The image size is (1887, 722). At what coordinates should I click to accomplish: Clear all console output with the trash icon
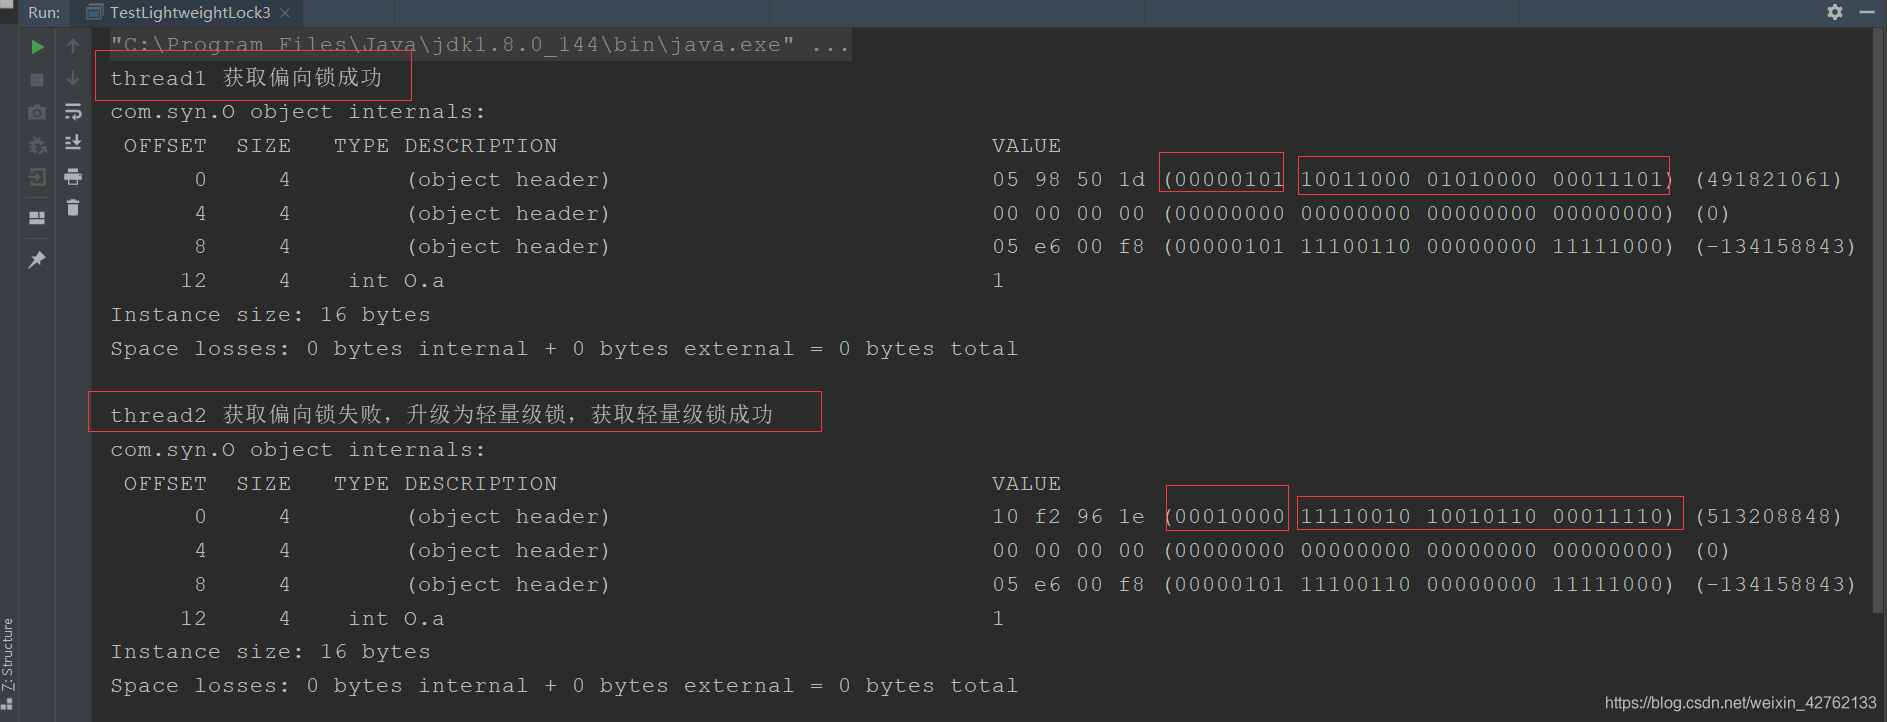pyautogui.click(x=73, y=208)
